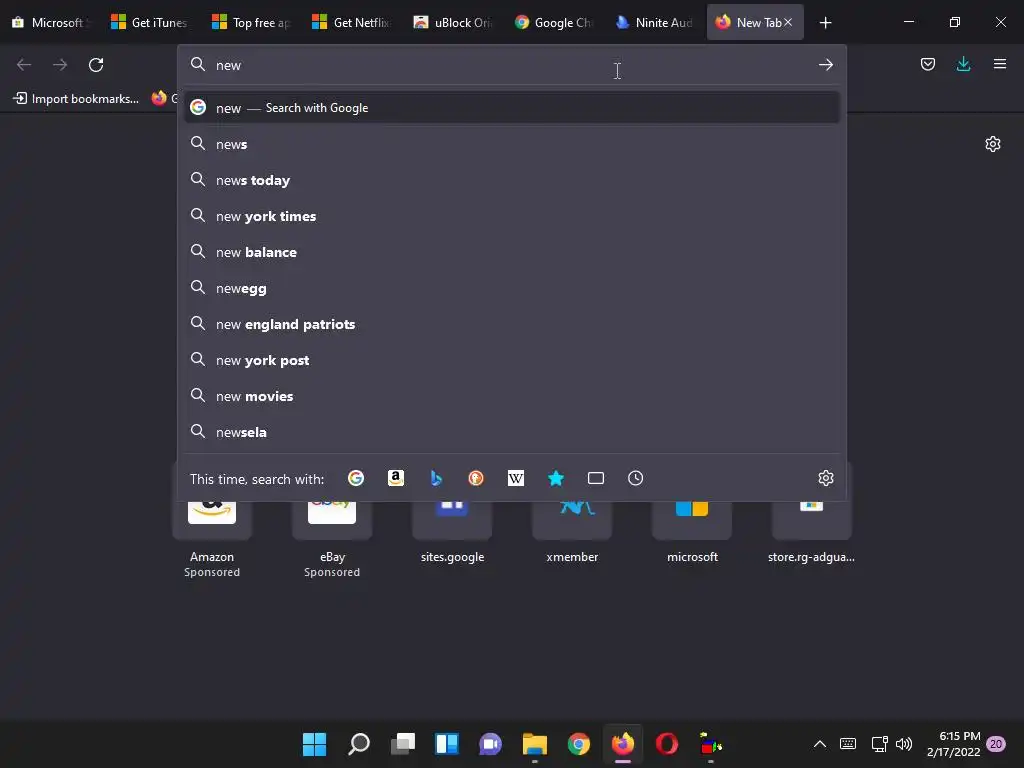1024x768 pixels.
Task: Switch to the Top free apps tab
Action: pyautogui.click(x=251, y=22)
